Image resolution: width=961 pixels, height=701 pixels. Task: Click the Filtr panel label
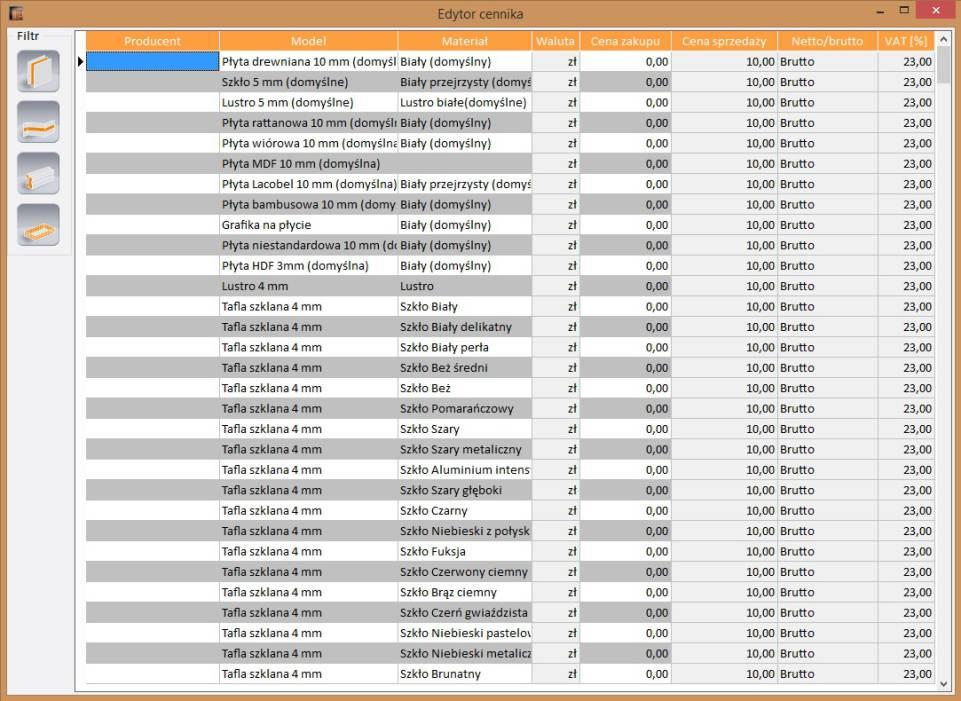click(28, 36)
